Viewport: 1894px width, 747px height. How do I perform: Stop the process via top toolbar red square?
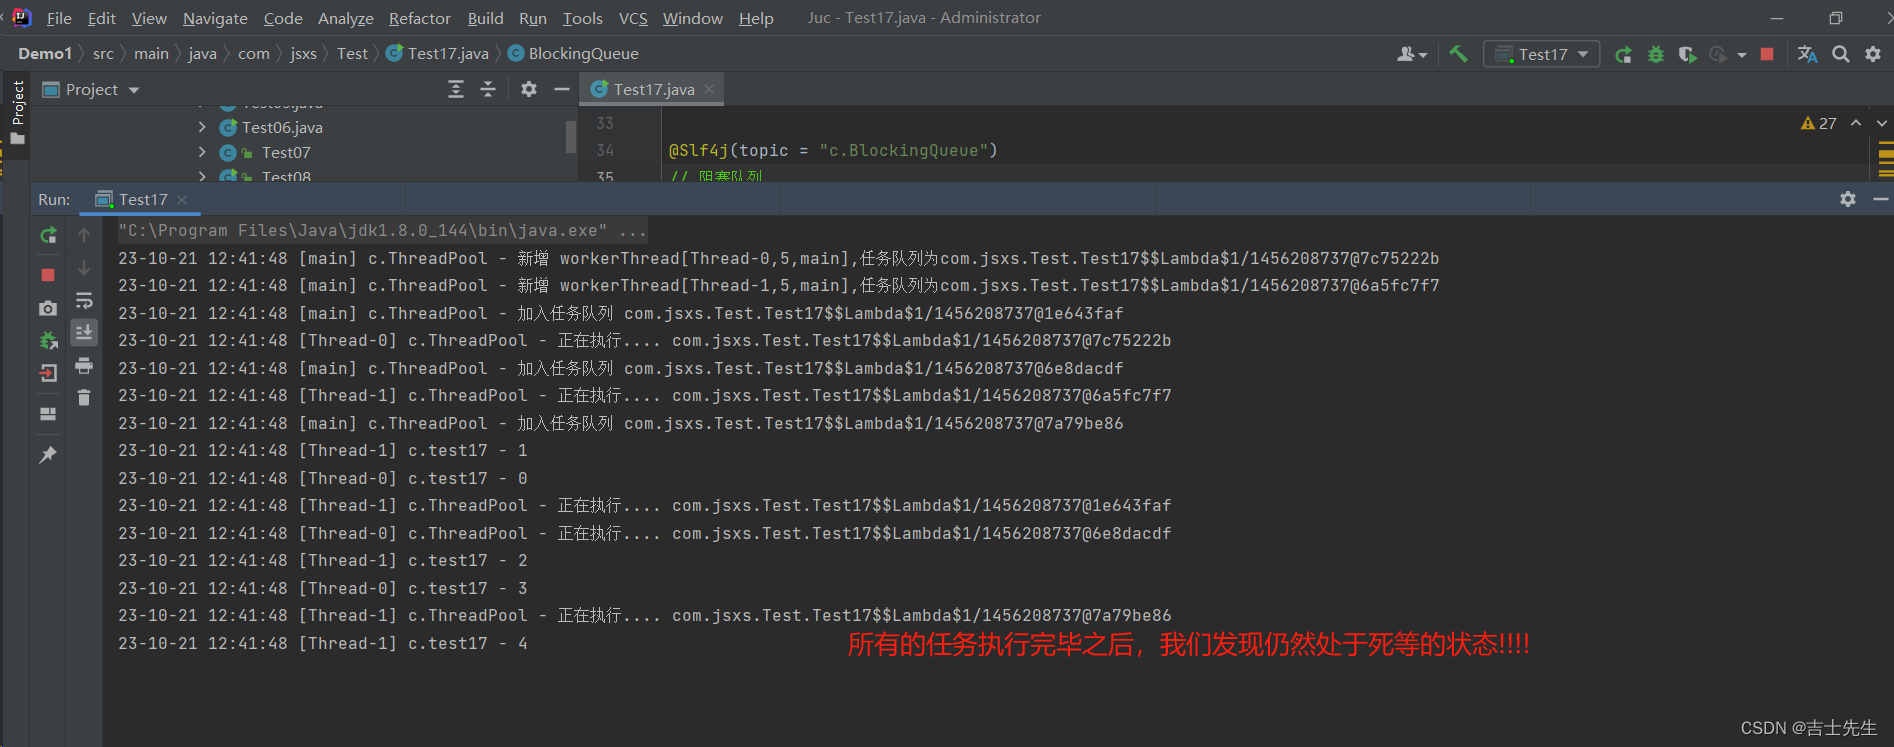coord(1767,54)
